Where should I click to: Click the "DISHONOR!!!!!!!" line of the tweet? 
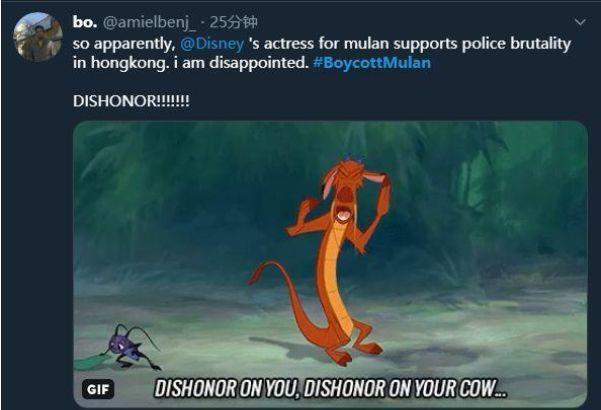tap(131, 101)
